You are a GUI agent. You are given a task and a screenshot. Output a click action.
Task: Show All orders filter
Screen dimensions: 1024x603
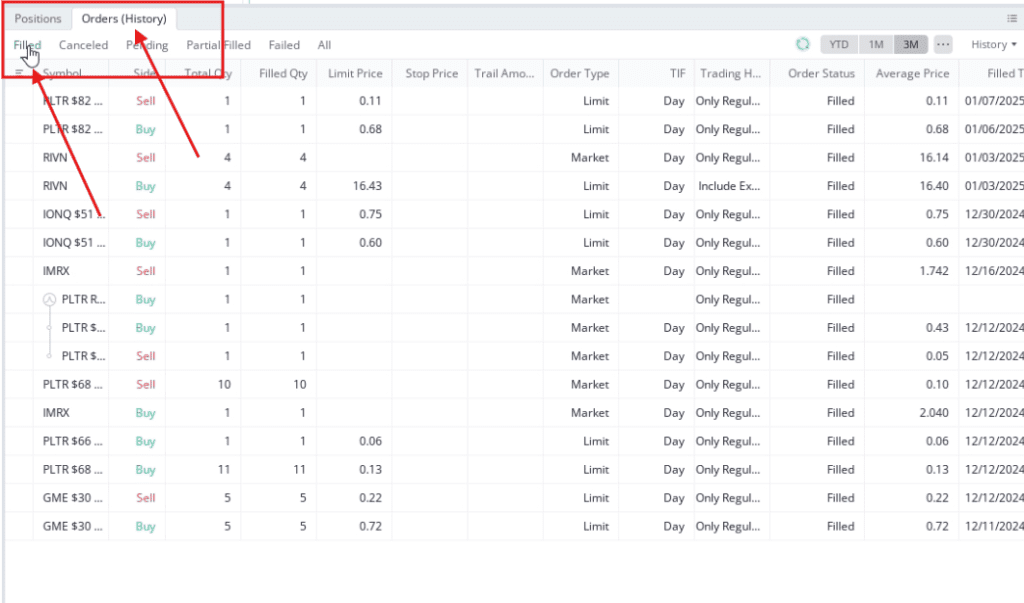point(324,45)
